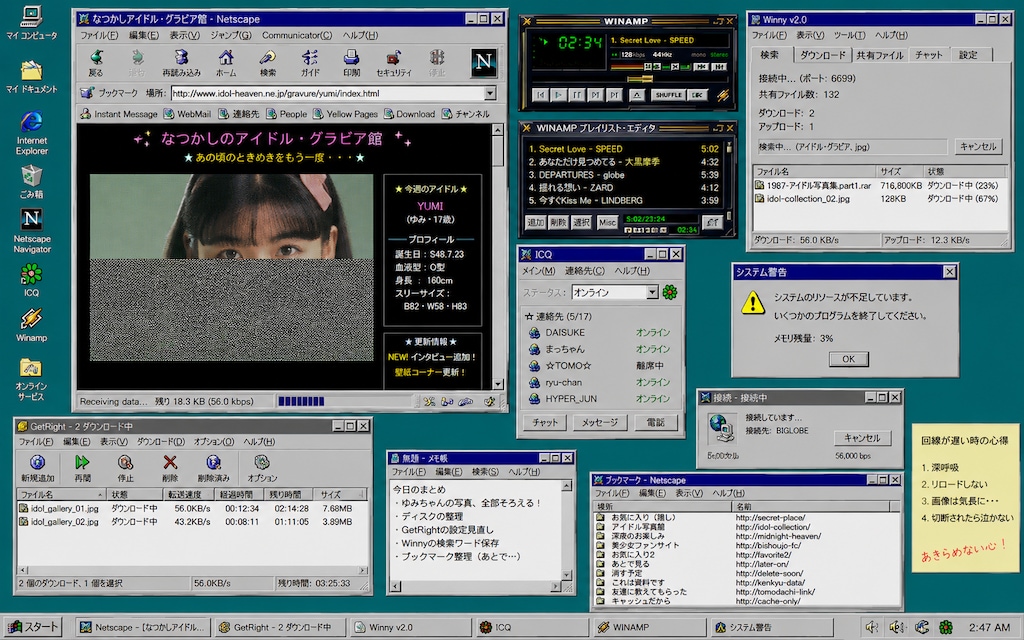Click the Misc button in Winamp playlist
Image resolution: width=1024 pixels, height=640 pixels.
(607, 223)
